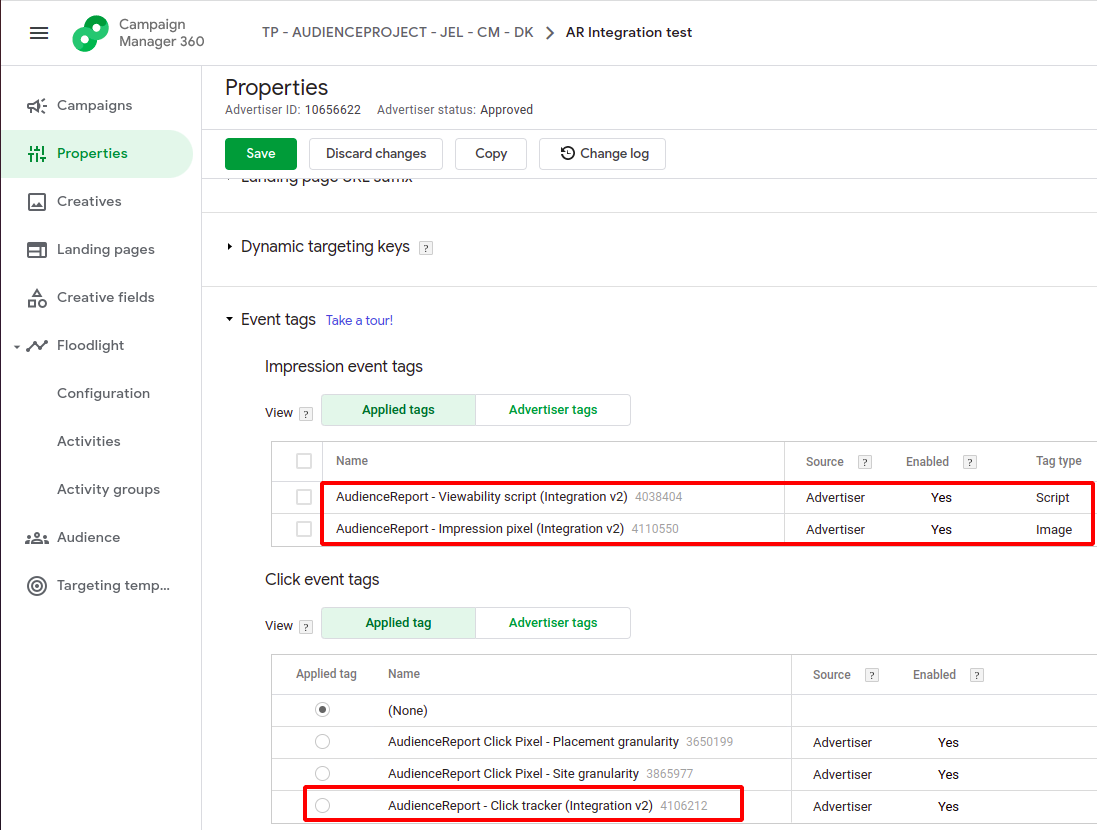Click help icon beside click tags Source column
Screen dimensions: 1097x830
(x=872, y=675)
